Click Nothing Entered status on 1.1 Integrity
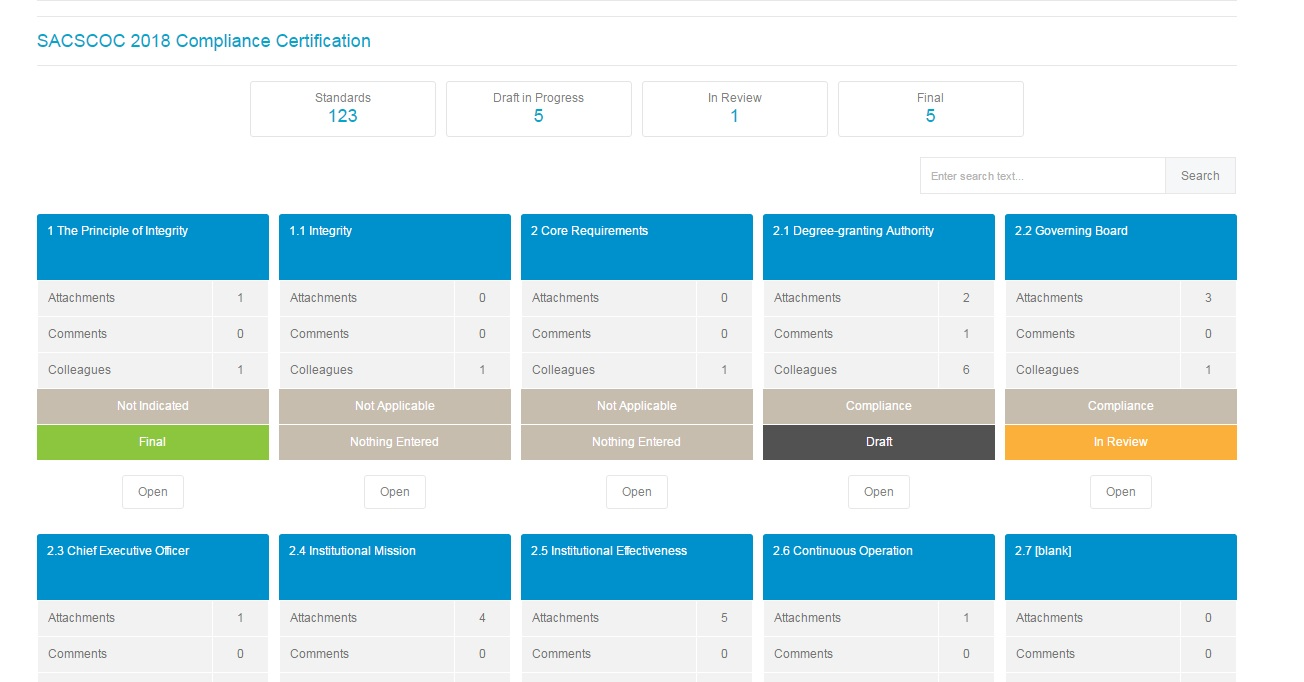Viewport: 1304px width, 682px height. click(395, 442)
